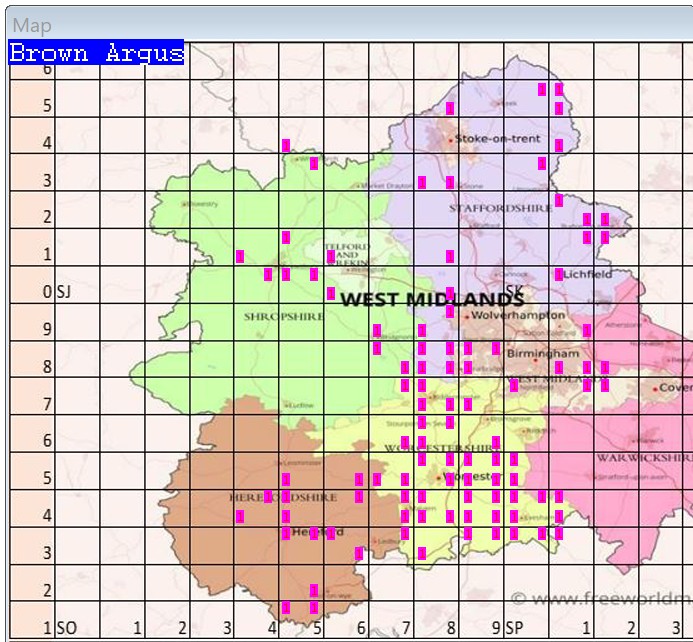The height and width of the screenshot is (642, 693).
Task: Click the SO grid square label
Action: coord(67,628)
